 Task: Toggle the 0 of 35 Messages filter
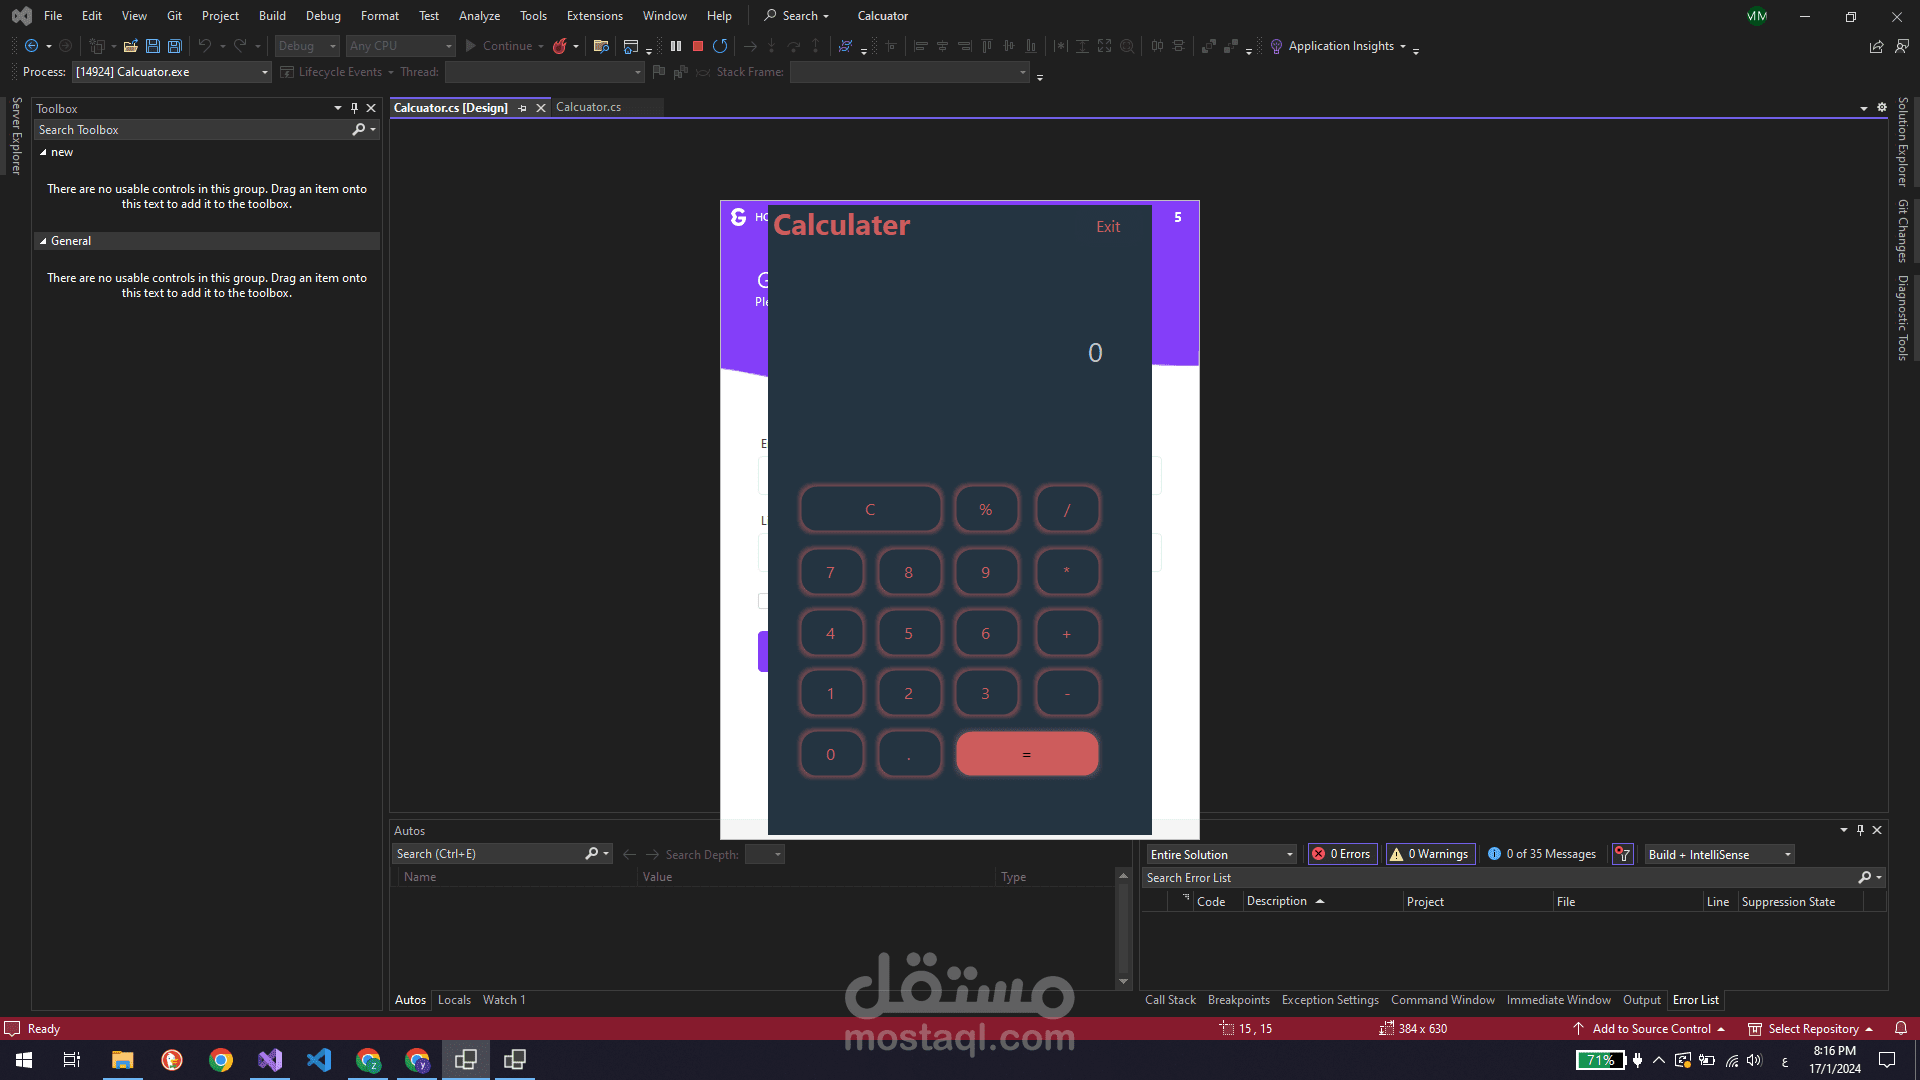pos(1542,854)
